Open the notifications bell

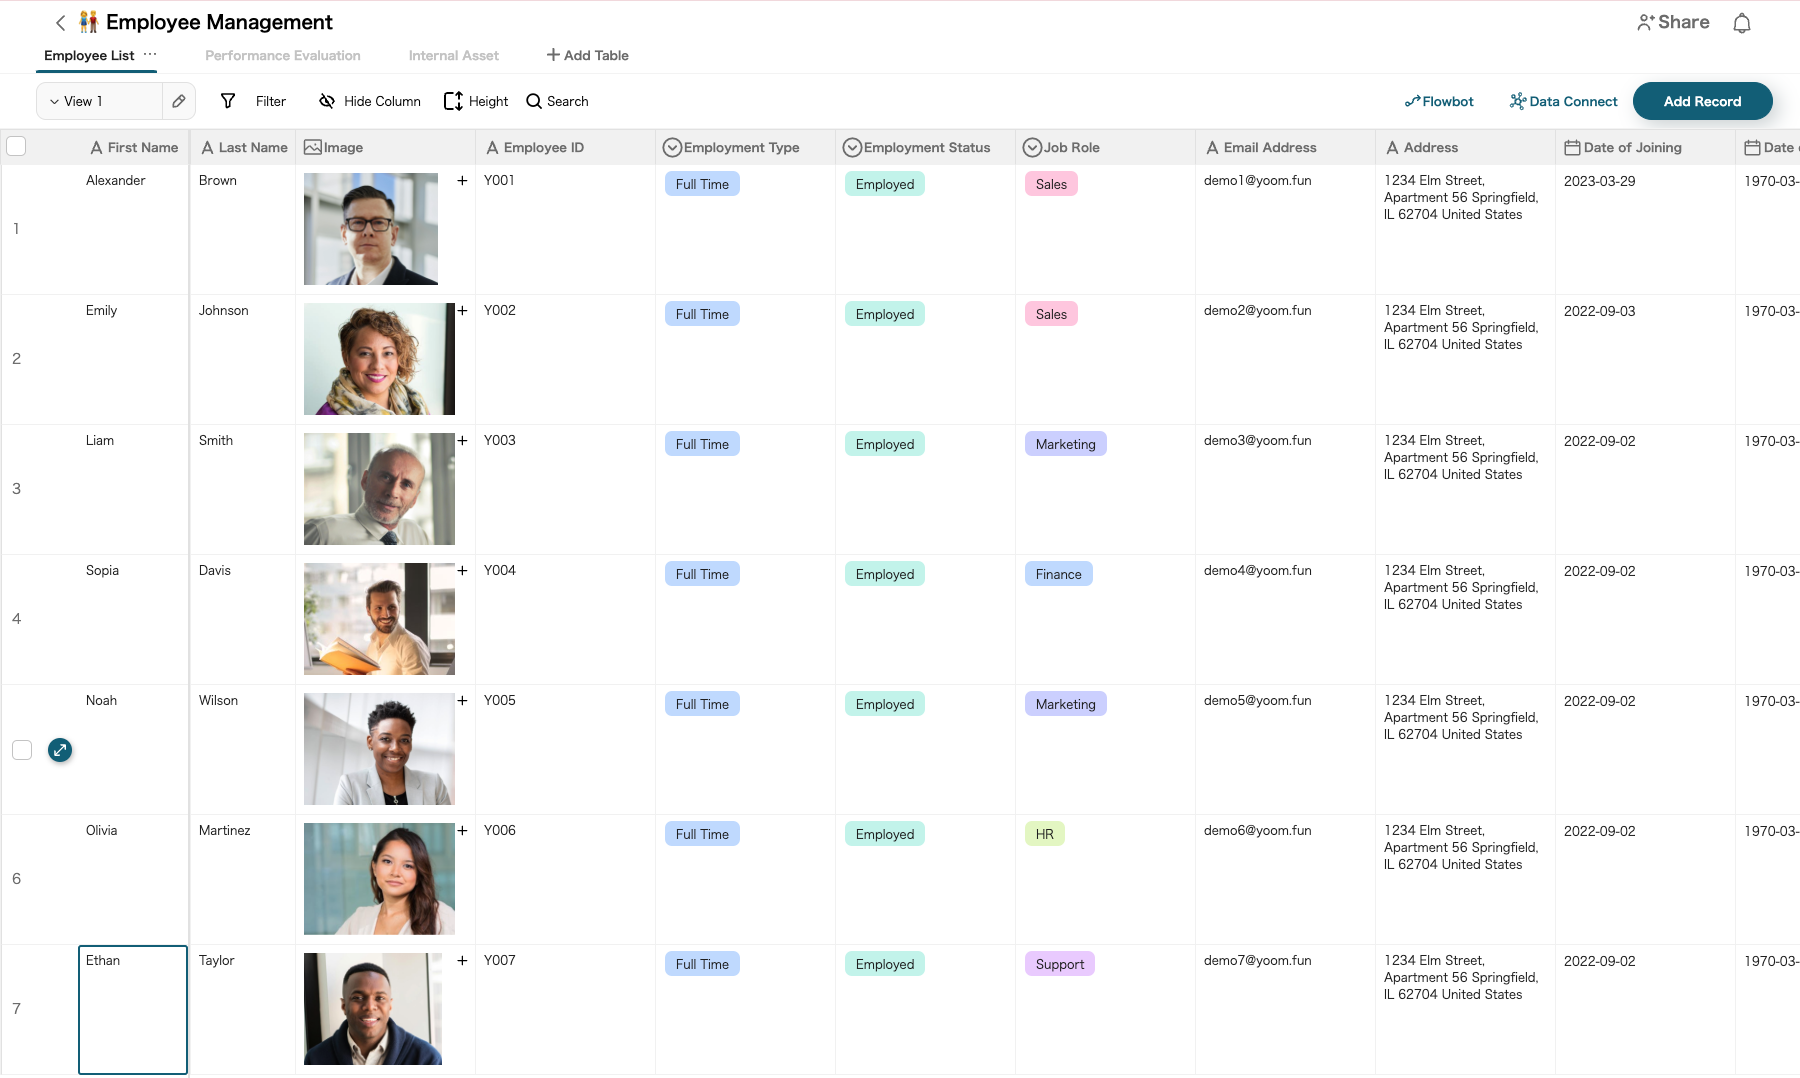click(x=1741, y=23)
